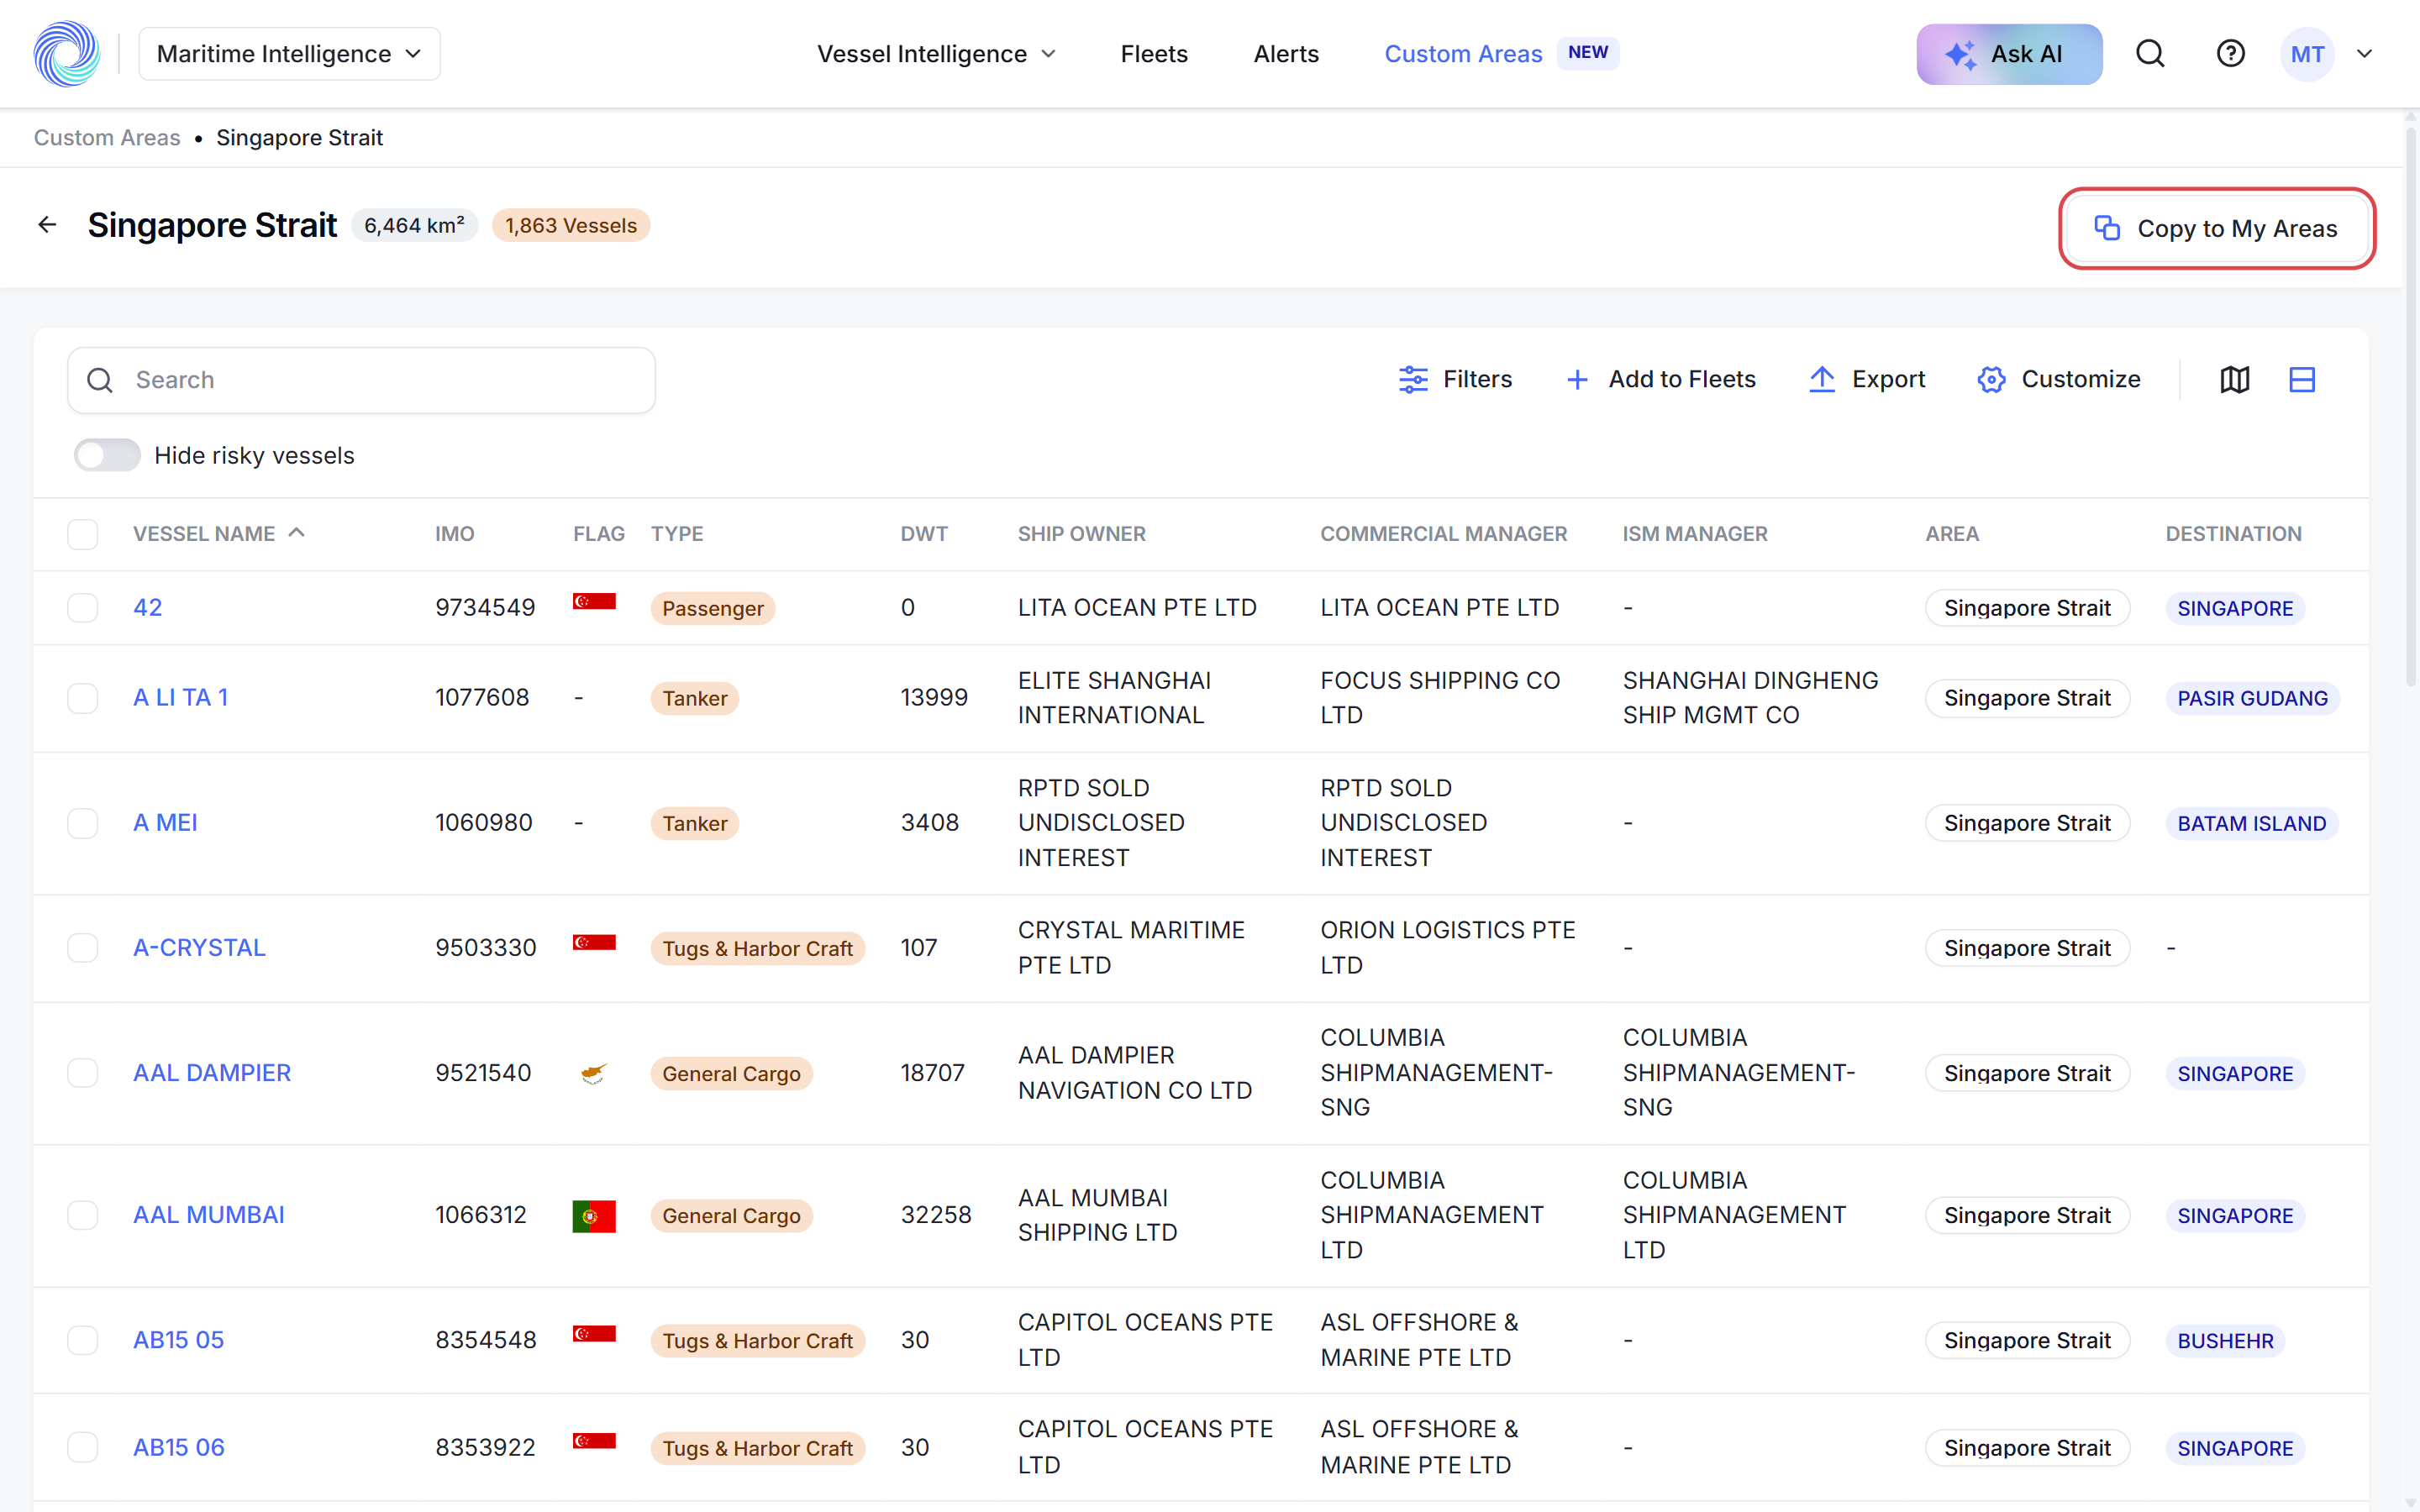Click the Ask AI sparkle button
This screenshot has width=2420, height=1512.
click(2009, 54)
